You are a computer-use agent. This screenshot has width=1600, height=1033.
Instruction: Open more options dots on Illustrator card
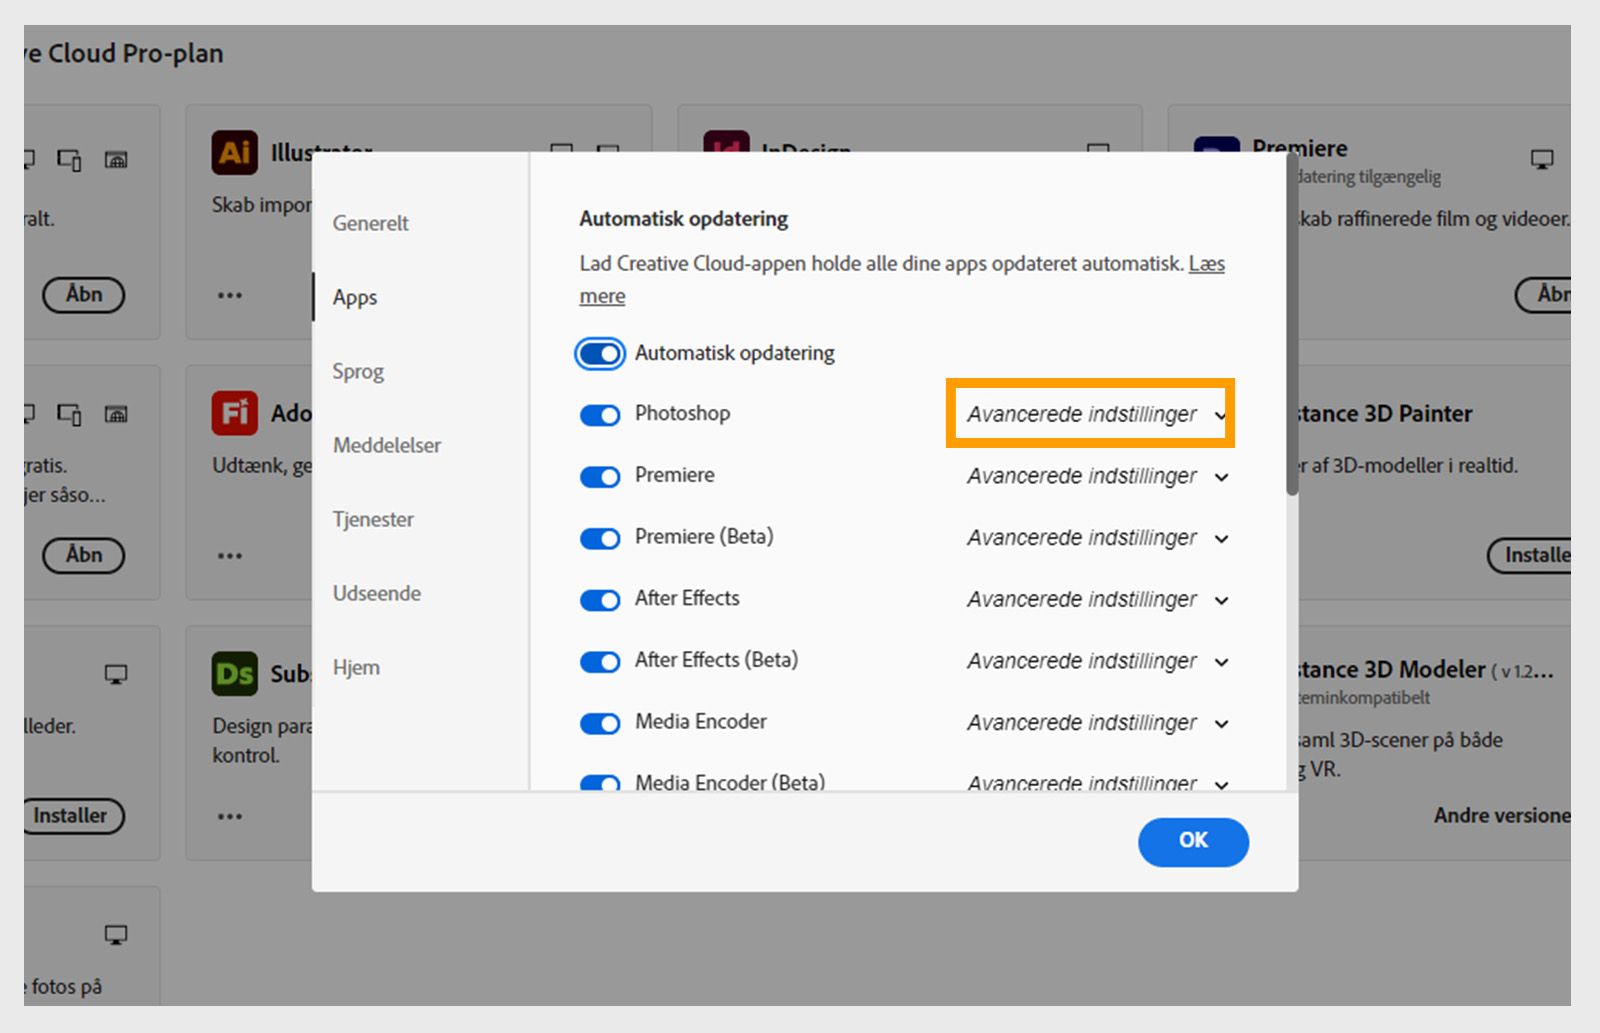(x=230, y=295)
